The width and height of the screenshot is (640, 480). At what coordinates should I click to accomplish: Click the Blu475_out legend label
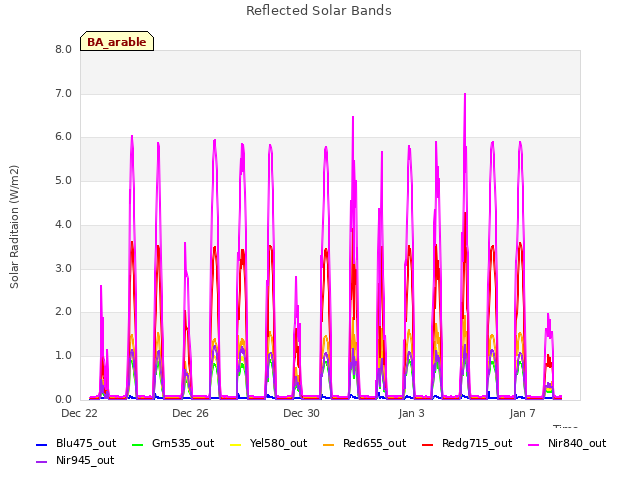click(x=86, y=444)
